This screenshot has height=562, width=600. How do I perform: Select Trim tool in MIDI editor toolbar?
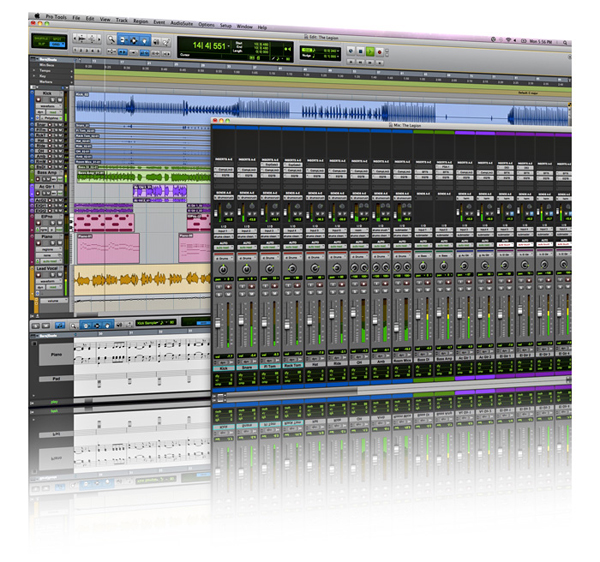86,326
